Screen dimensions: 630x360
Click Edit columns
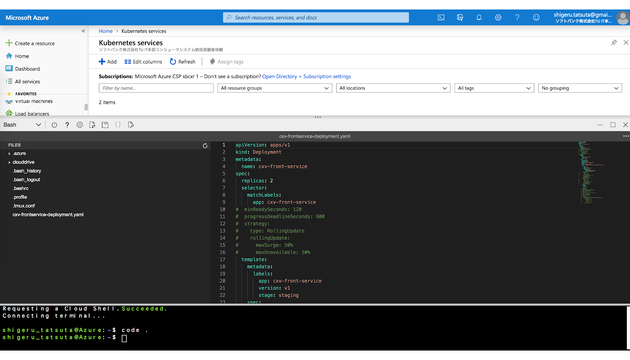pos(143,62)
